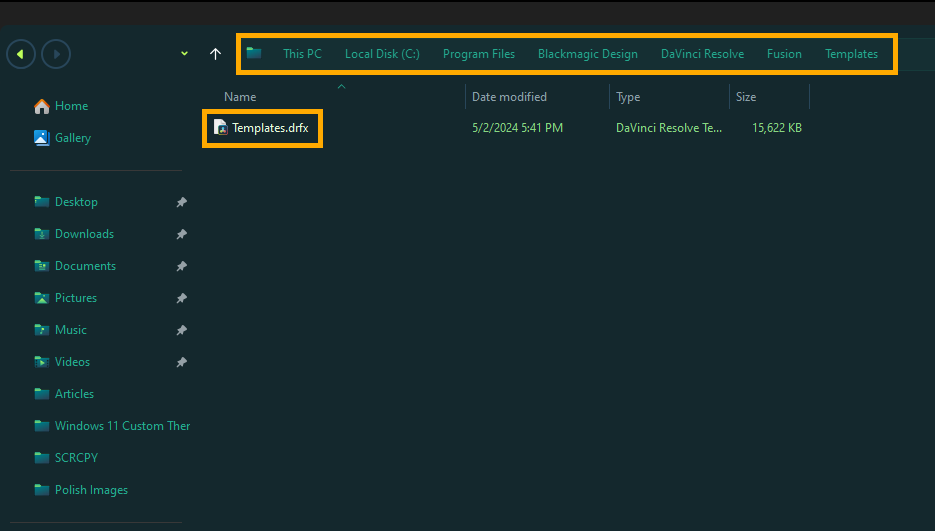
Task: Click the Gallery picture icon
Action: pyautogui.click(x=42, y=138)
